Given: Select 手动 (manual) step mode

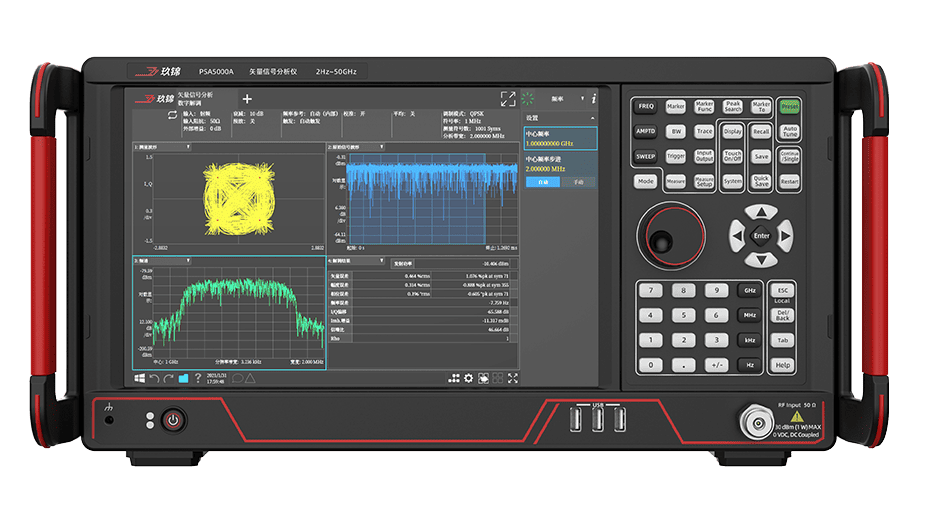Looking at the screenshot, I should point(578,182).
